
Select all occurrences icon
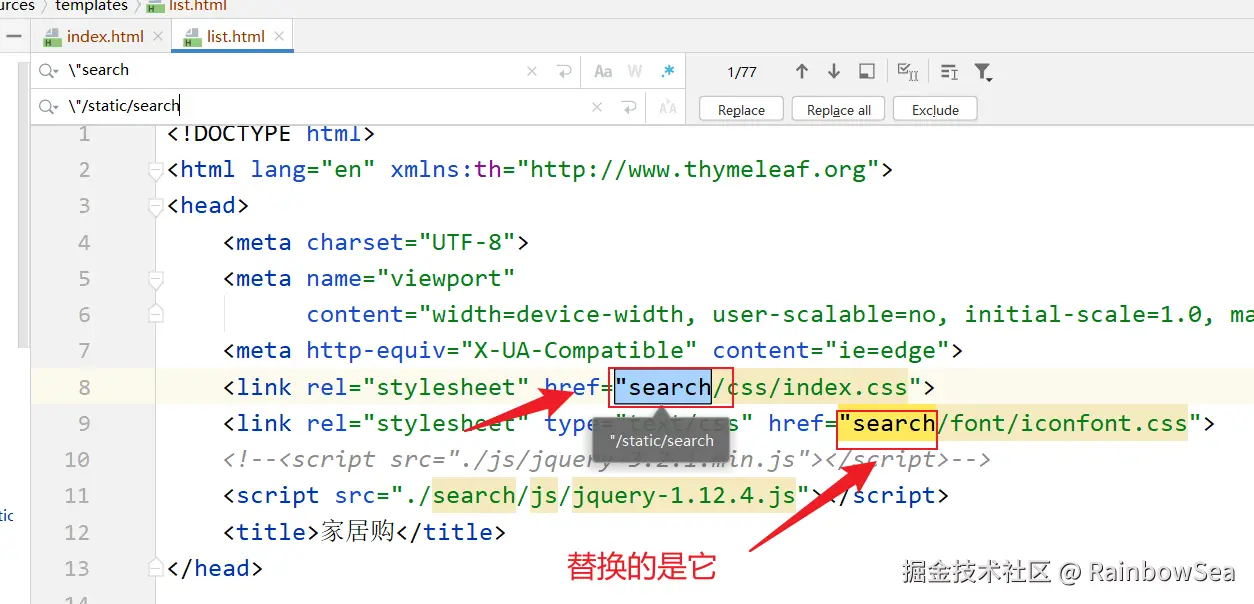[x=908, y=71]
